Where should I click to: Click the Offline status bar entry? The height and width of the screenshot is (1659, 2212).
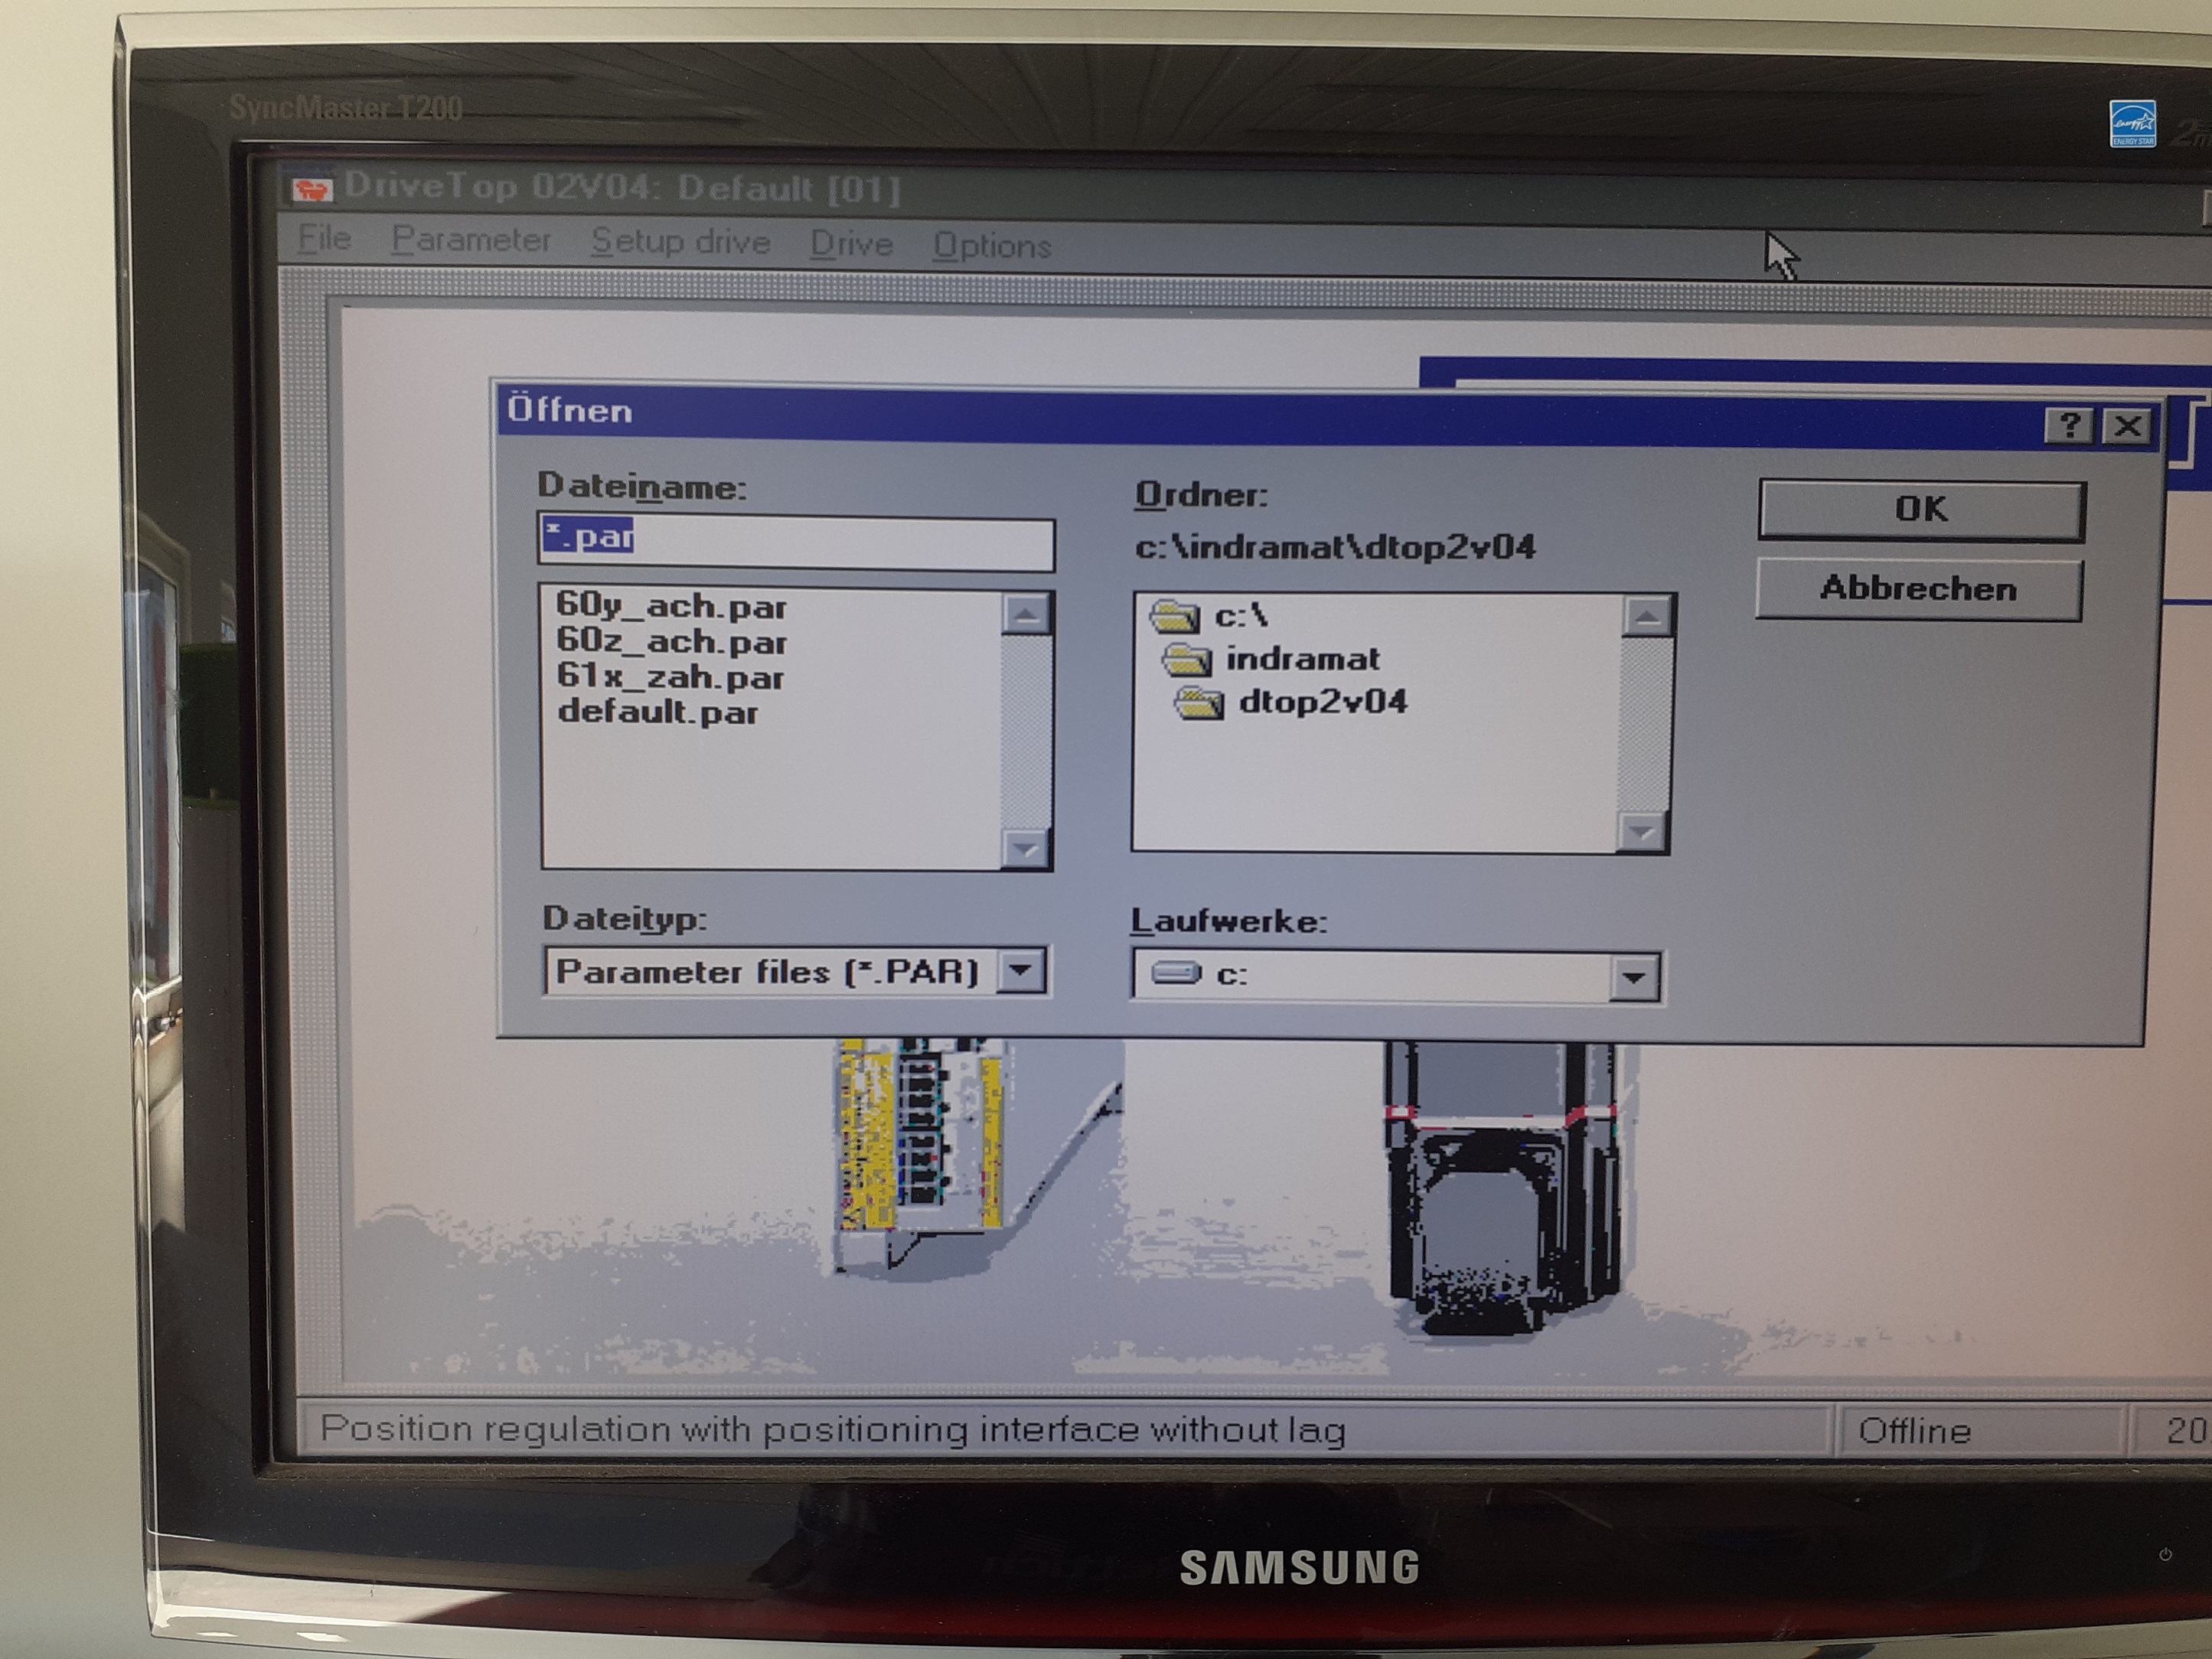click(1914, 1431)
